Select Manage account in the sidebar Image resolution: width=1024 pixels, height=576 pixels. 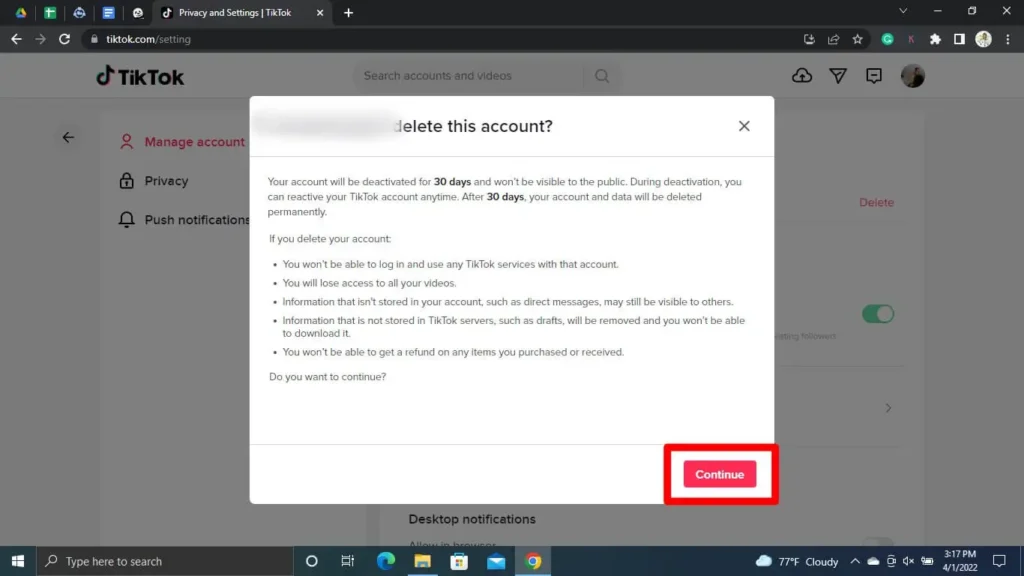click(x=182, y=142)
